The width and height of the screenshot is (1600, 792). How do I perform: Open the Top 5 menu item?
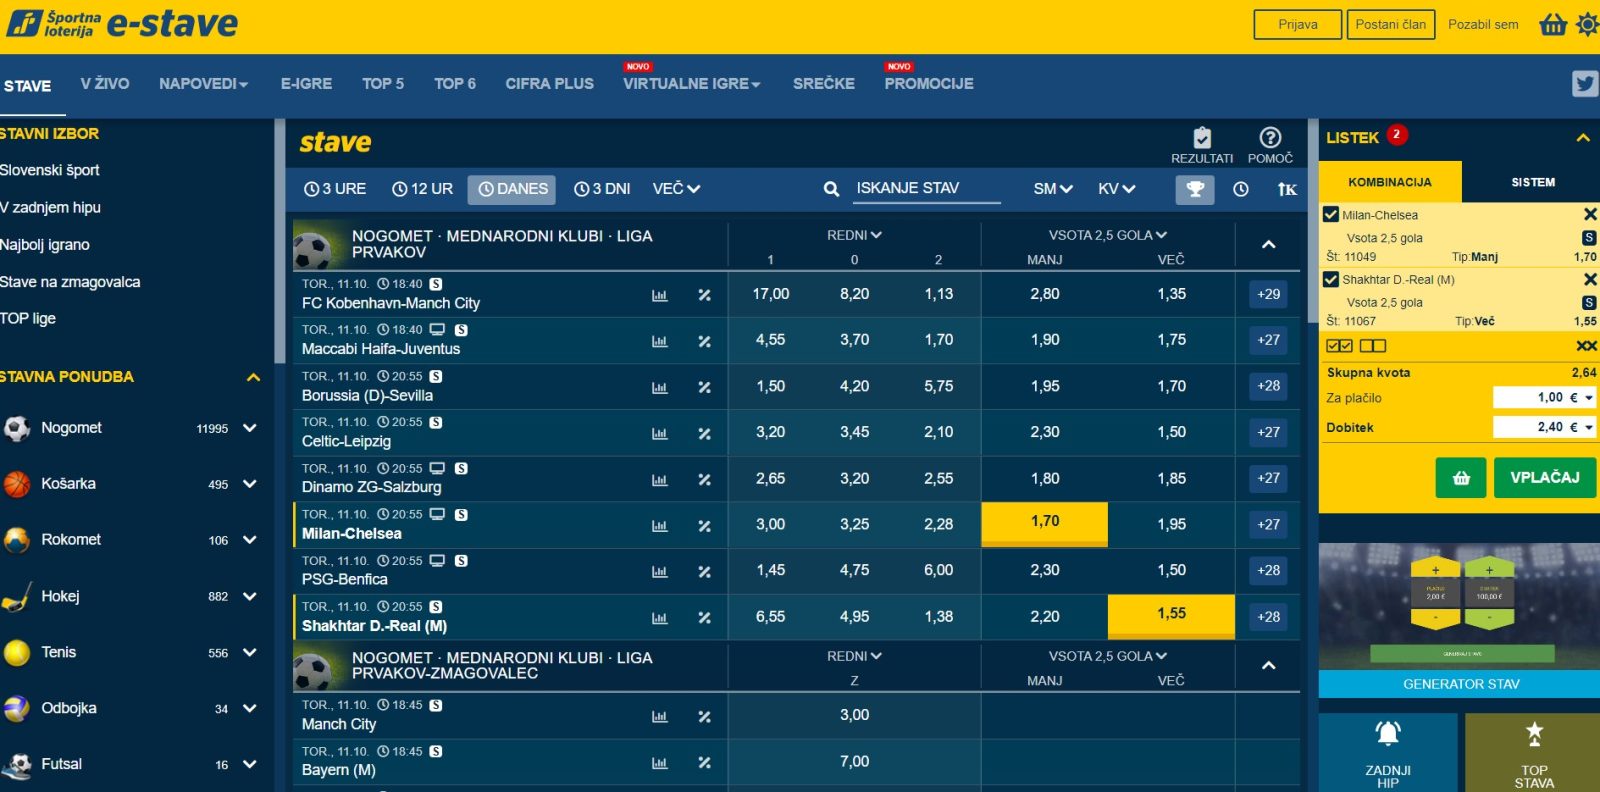pyautogui.click(x=383, y=84)
